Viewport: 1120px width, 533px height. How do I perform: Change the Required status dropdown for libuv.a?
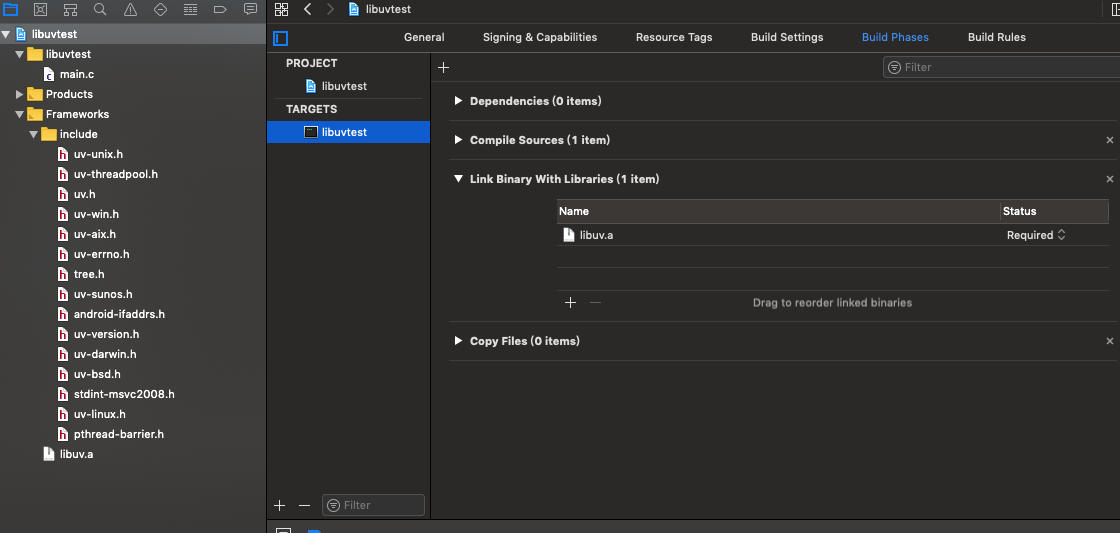[1036, 235]
